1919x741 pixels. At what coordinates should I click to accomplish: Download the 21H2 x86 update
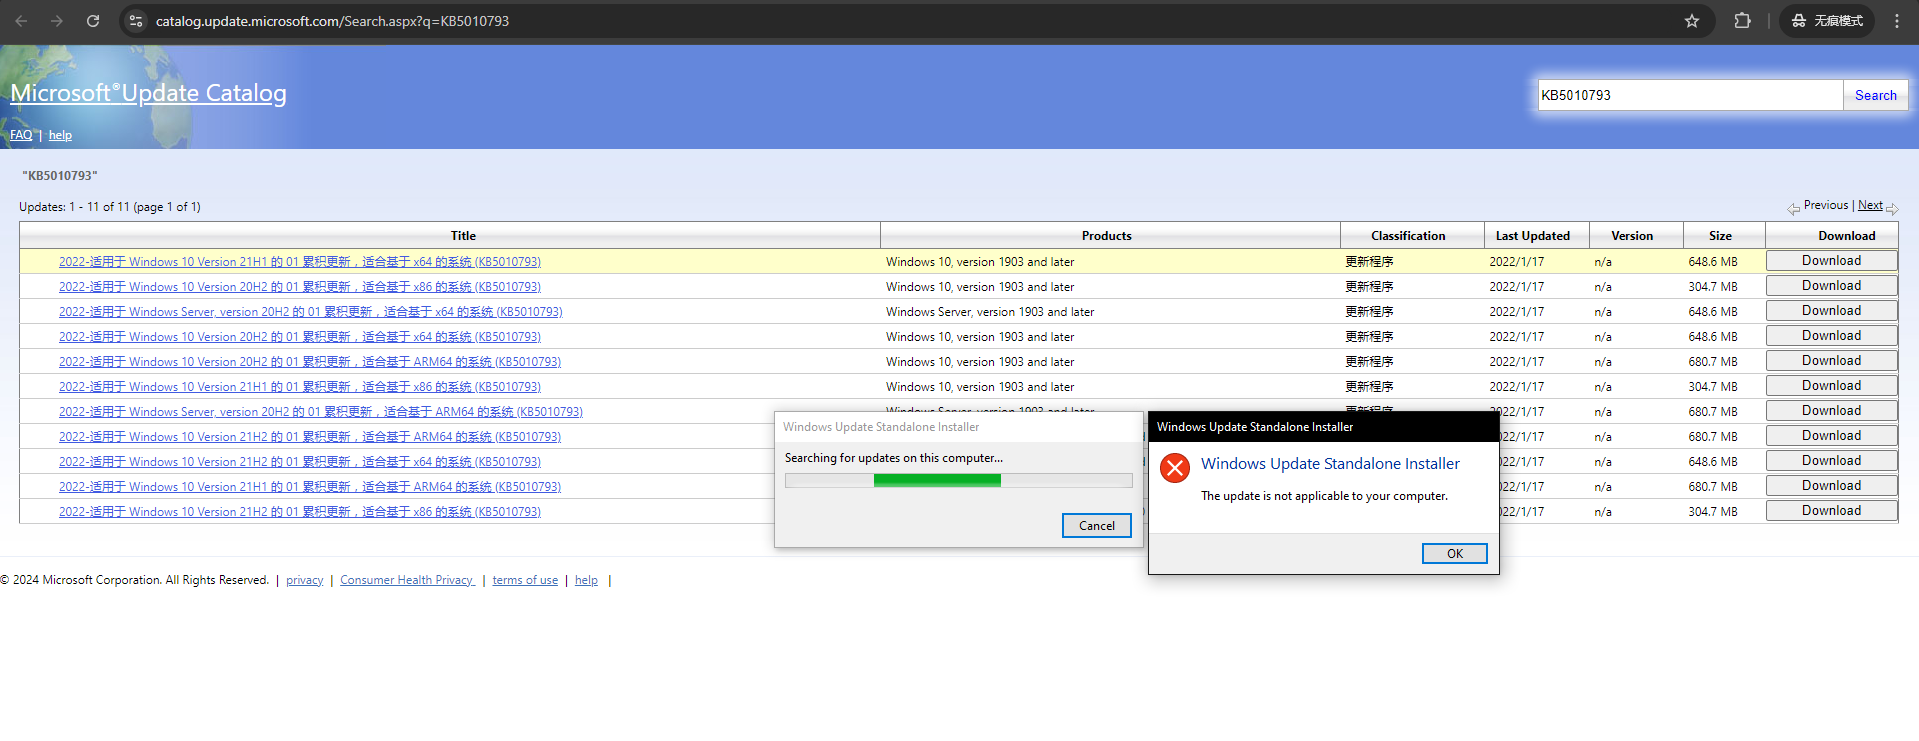coord(1831,511)
